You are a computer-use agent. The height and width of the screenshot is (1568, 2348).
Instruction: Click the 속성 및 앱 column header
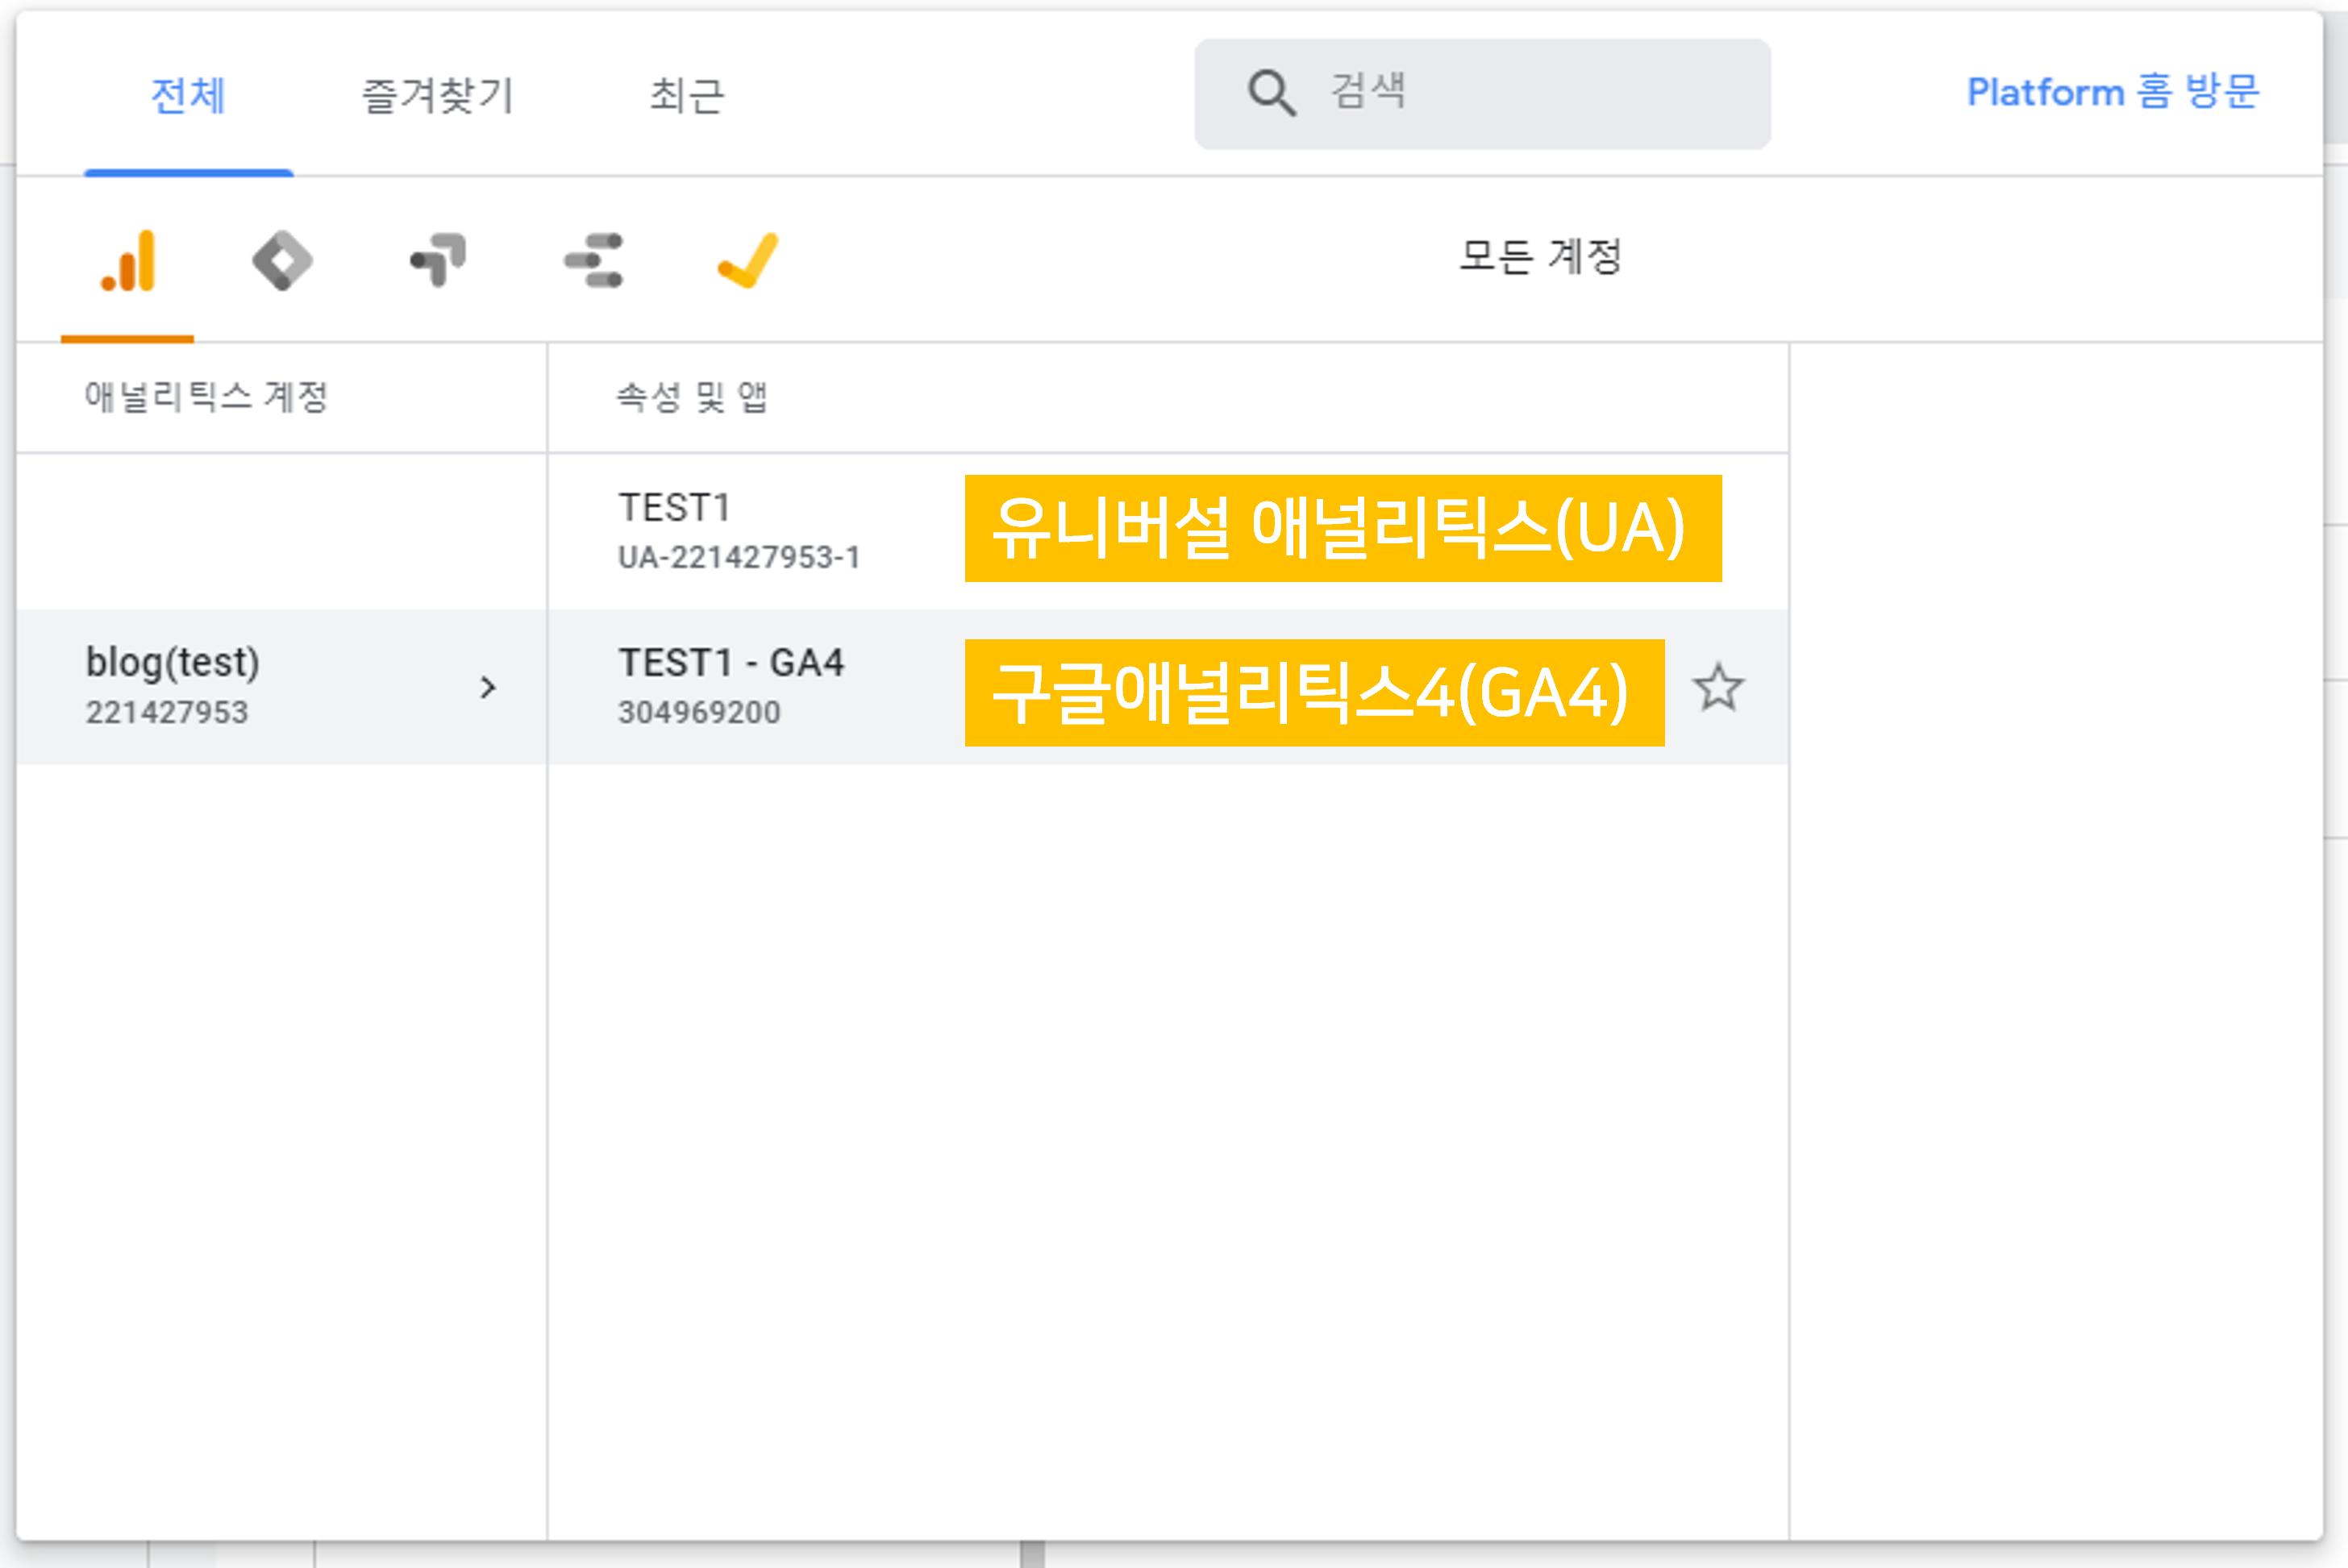pos(691,397)
